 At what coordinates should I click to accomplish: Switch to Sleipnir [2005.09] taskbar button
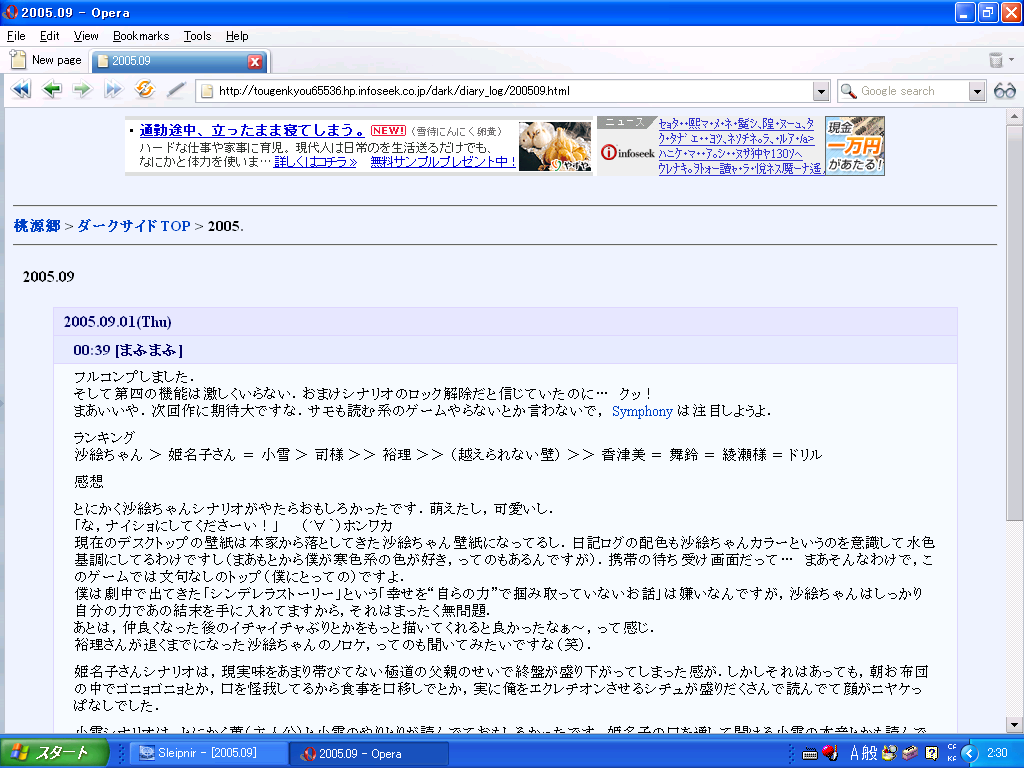coord(208,753)
